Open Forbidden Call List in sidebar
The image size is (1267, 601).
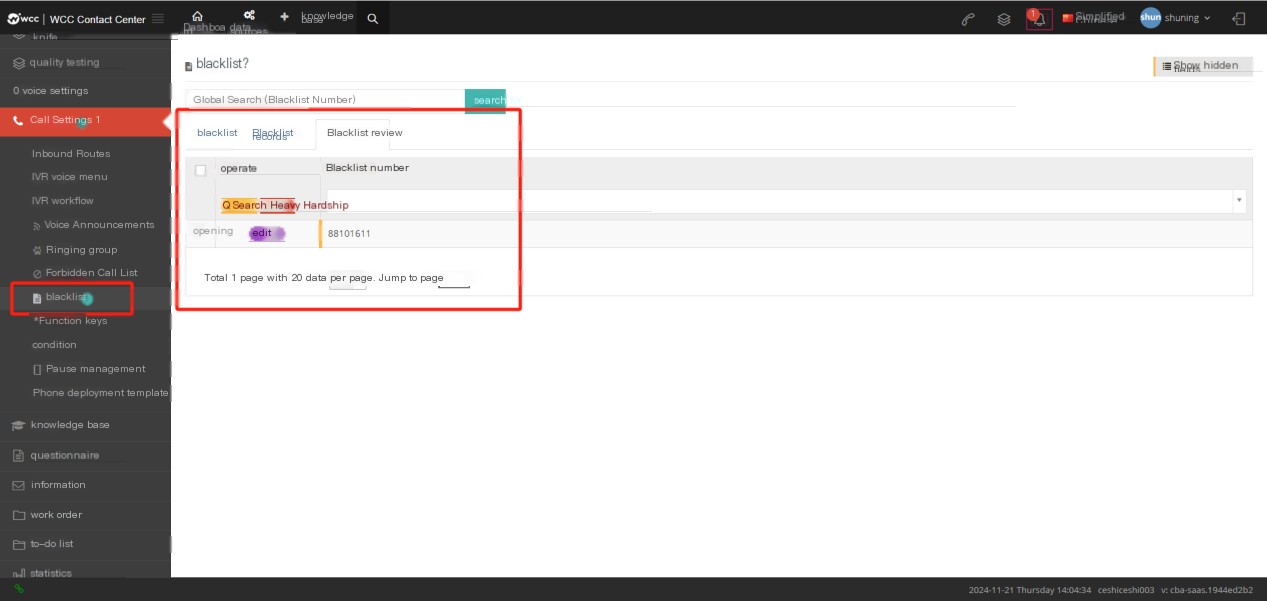coord(85,273)
